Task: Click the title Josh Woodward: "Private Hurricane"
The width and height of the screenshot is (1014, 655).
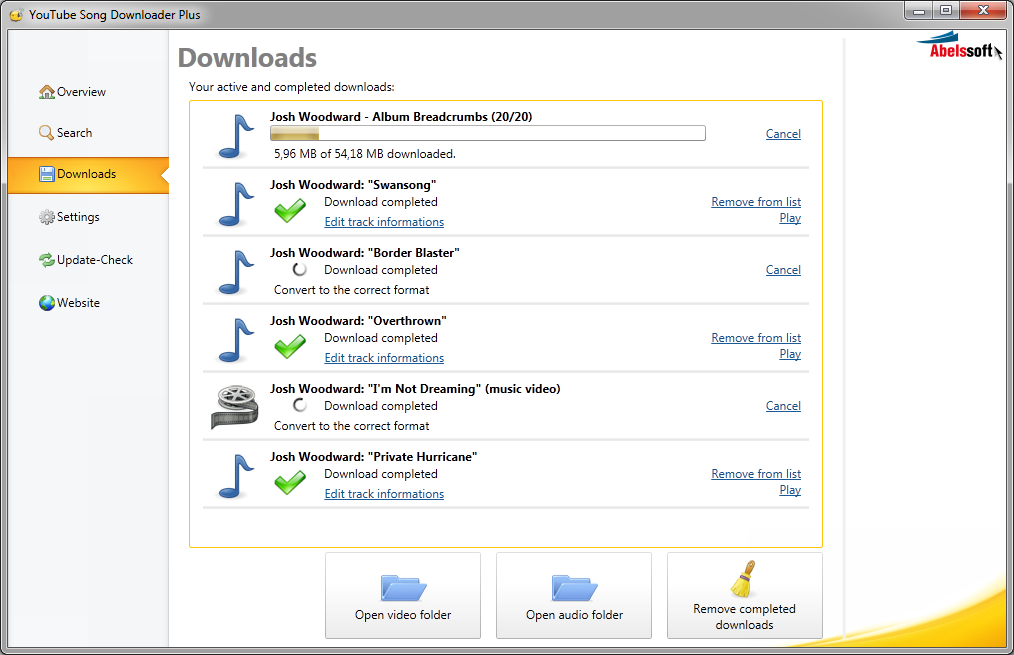Action: pos(373,456)
